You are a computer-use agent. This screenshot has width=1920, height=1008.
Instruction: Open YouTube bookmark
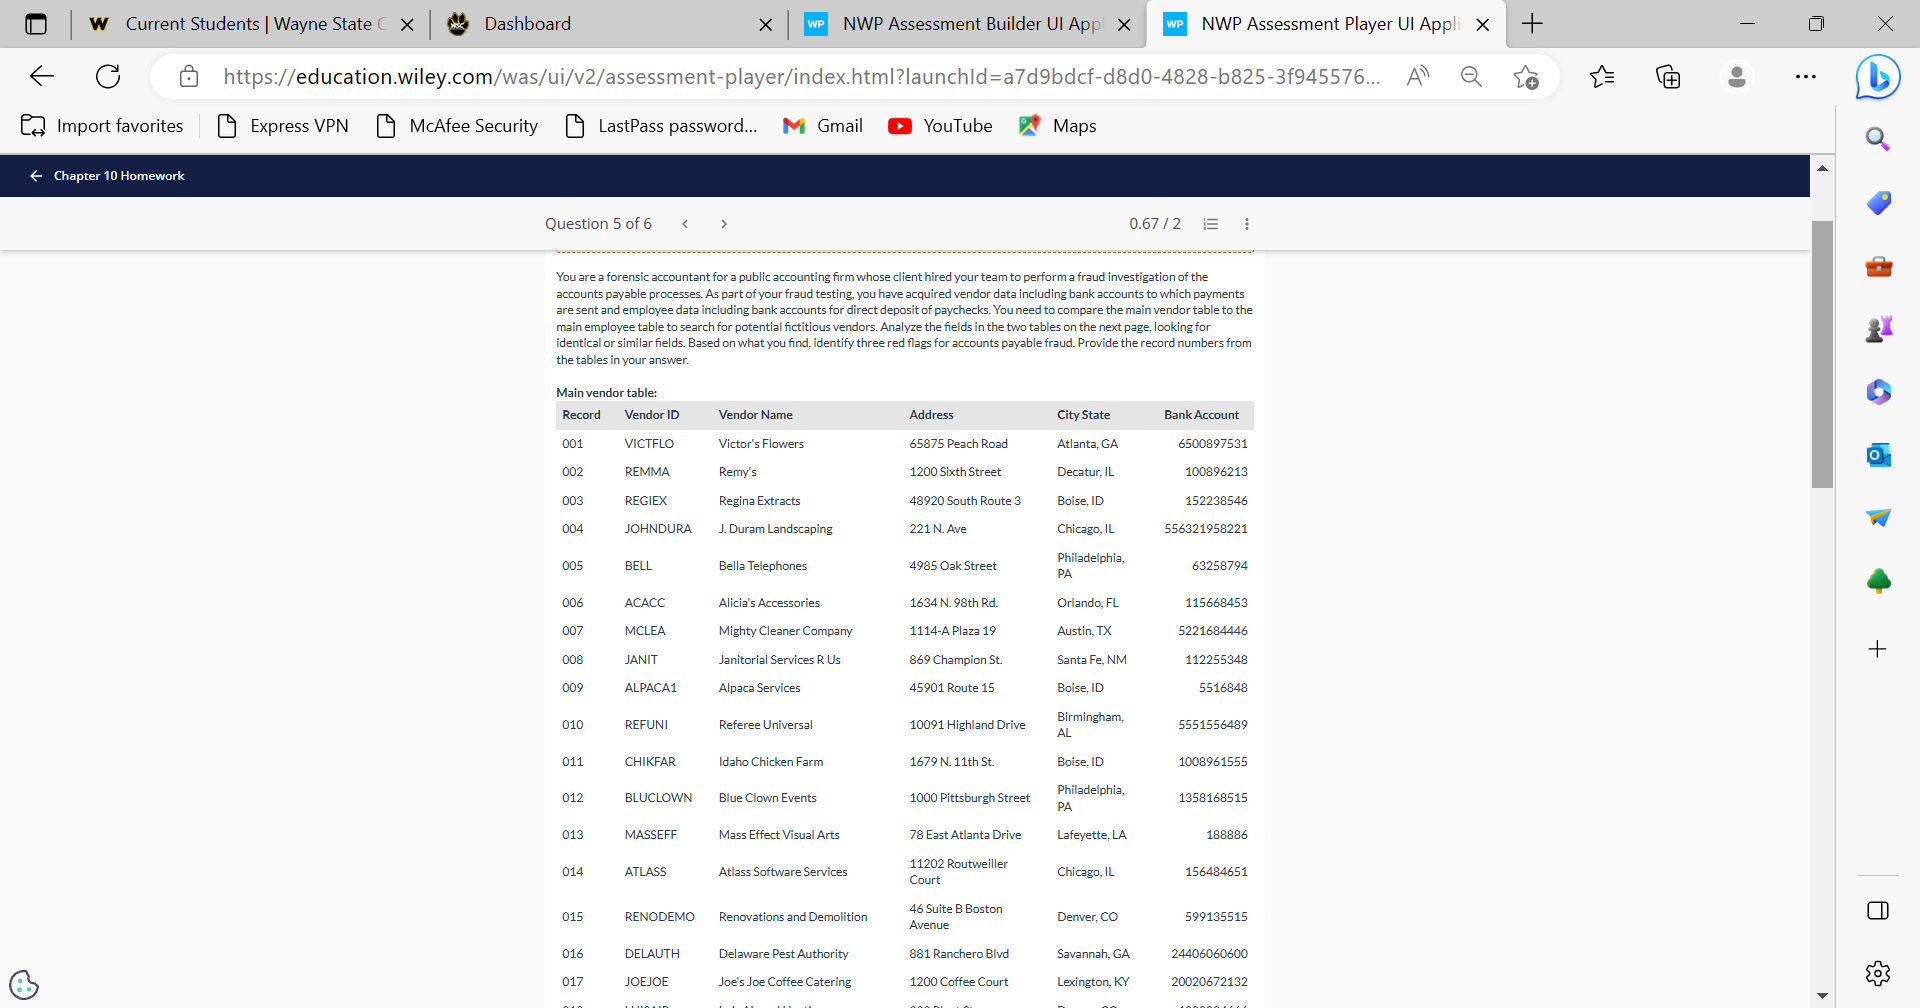click(940, 126)
